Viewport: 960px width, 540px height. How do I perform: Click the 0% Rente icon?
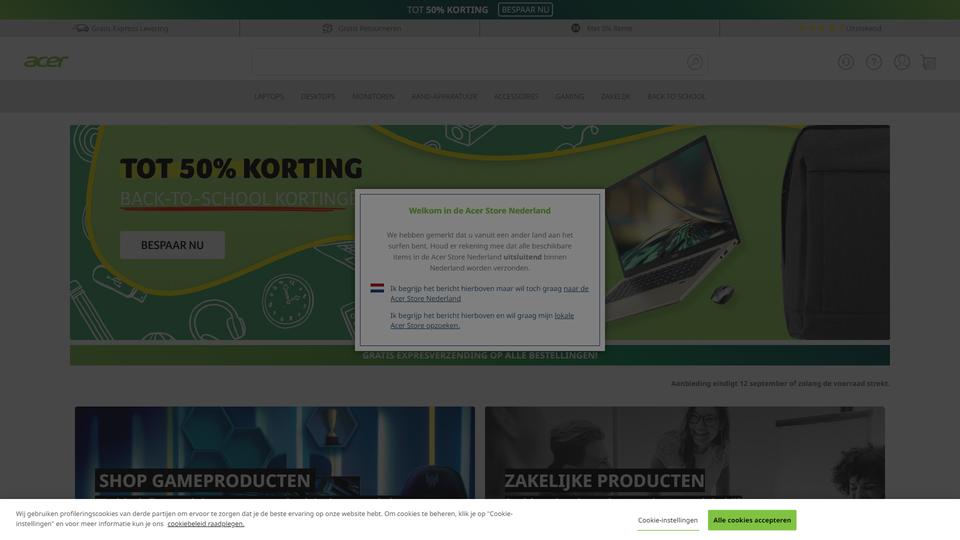[x=576, y=28]
